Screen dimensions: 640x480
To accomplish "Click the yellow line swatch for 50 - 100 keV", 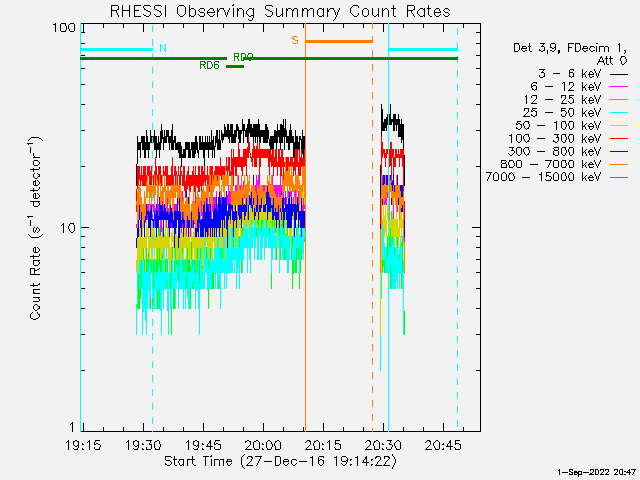I will point(619,126).
